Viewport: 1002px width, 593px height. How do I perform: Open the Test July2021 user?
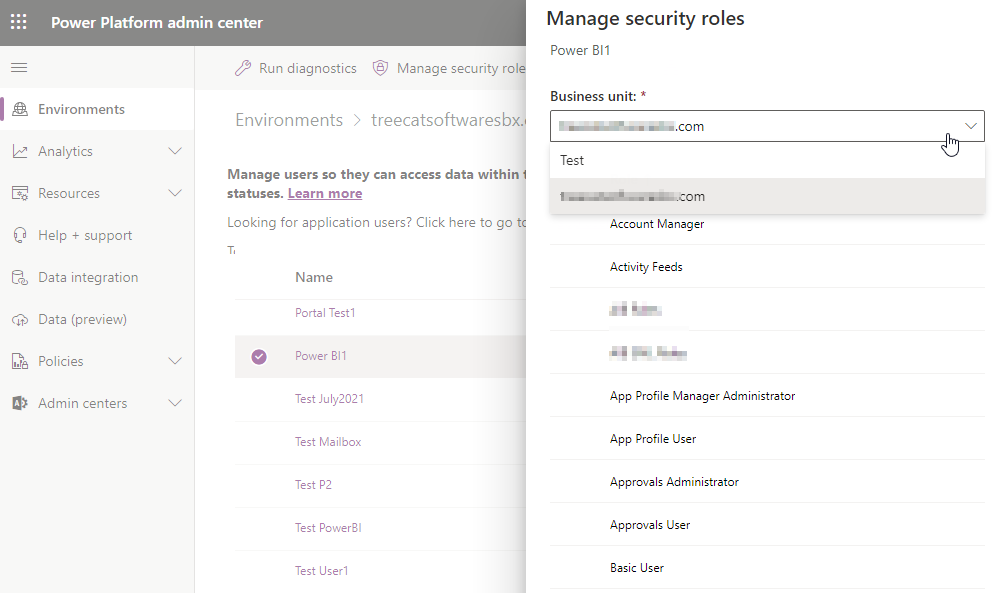[x=329, y=399]
